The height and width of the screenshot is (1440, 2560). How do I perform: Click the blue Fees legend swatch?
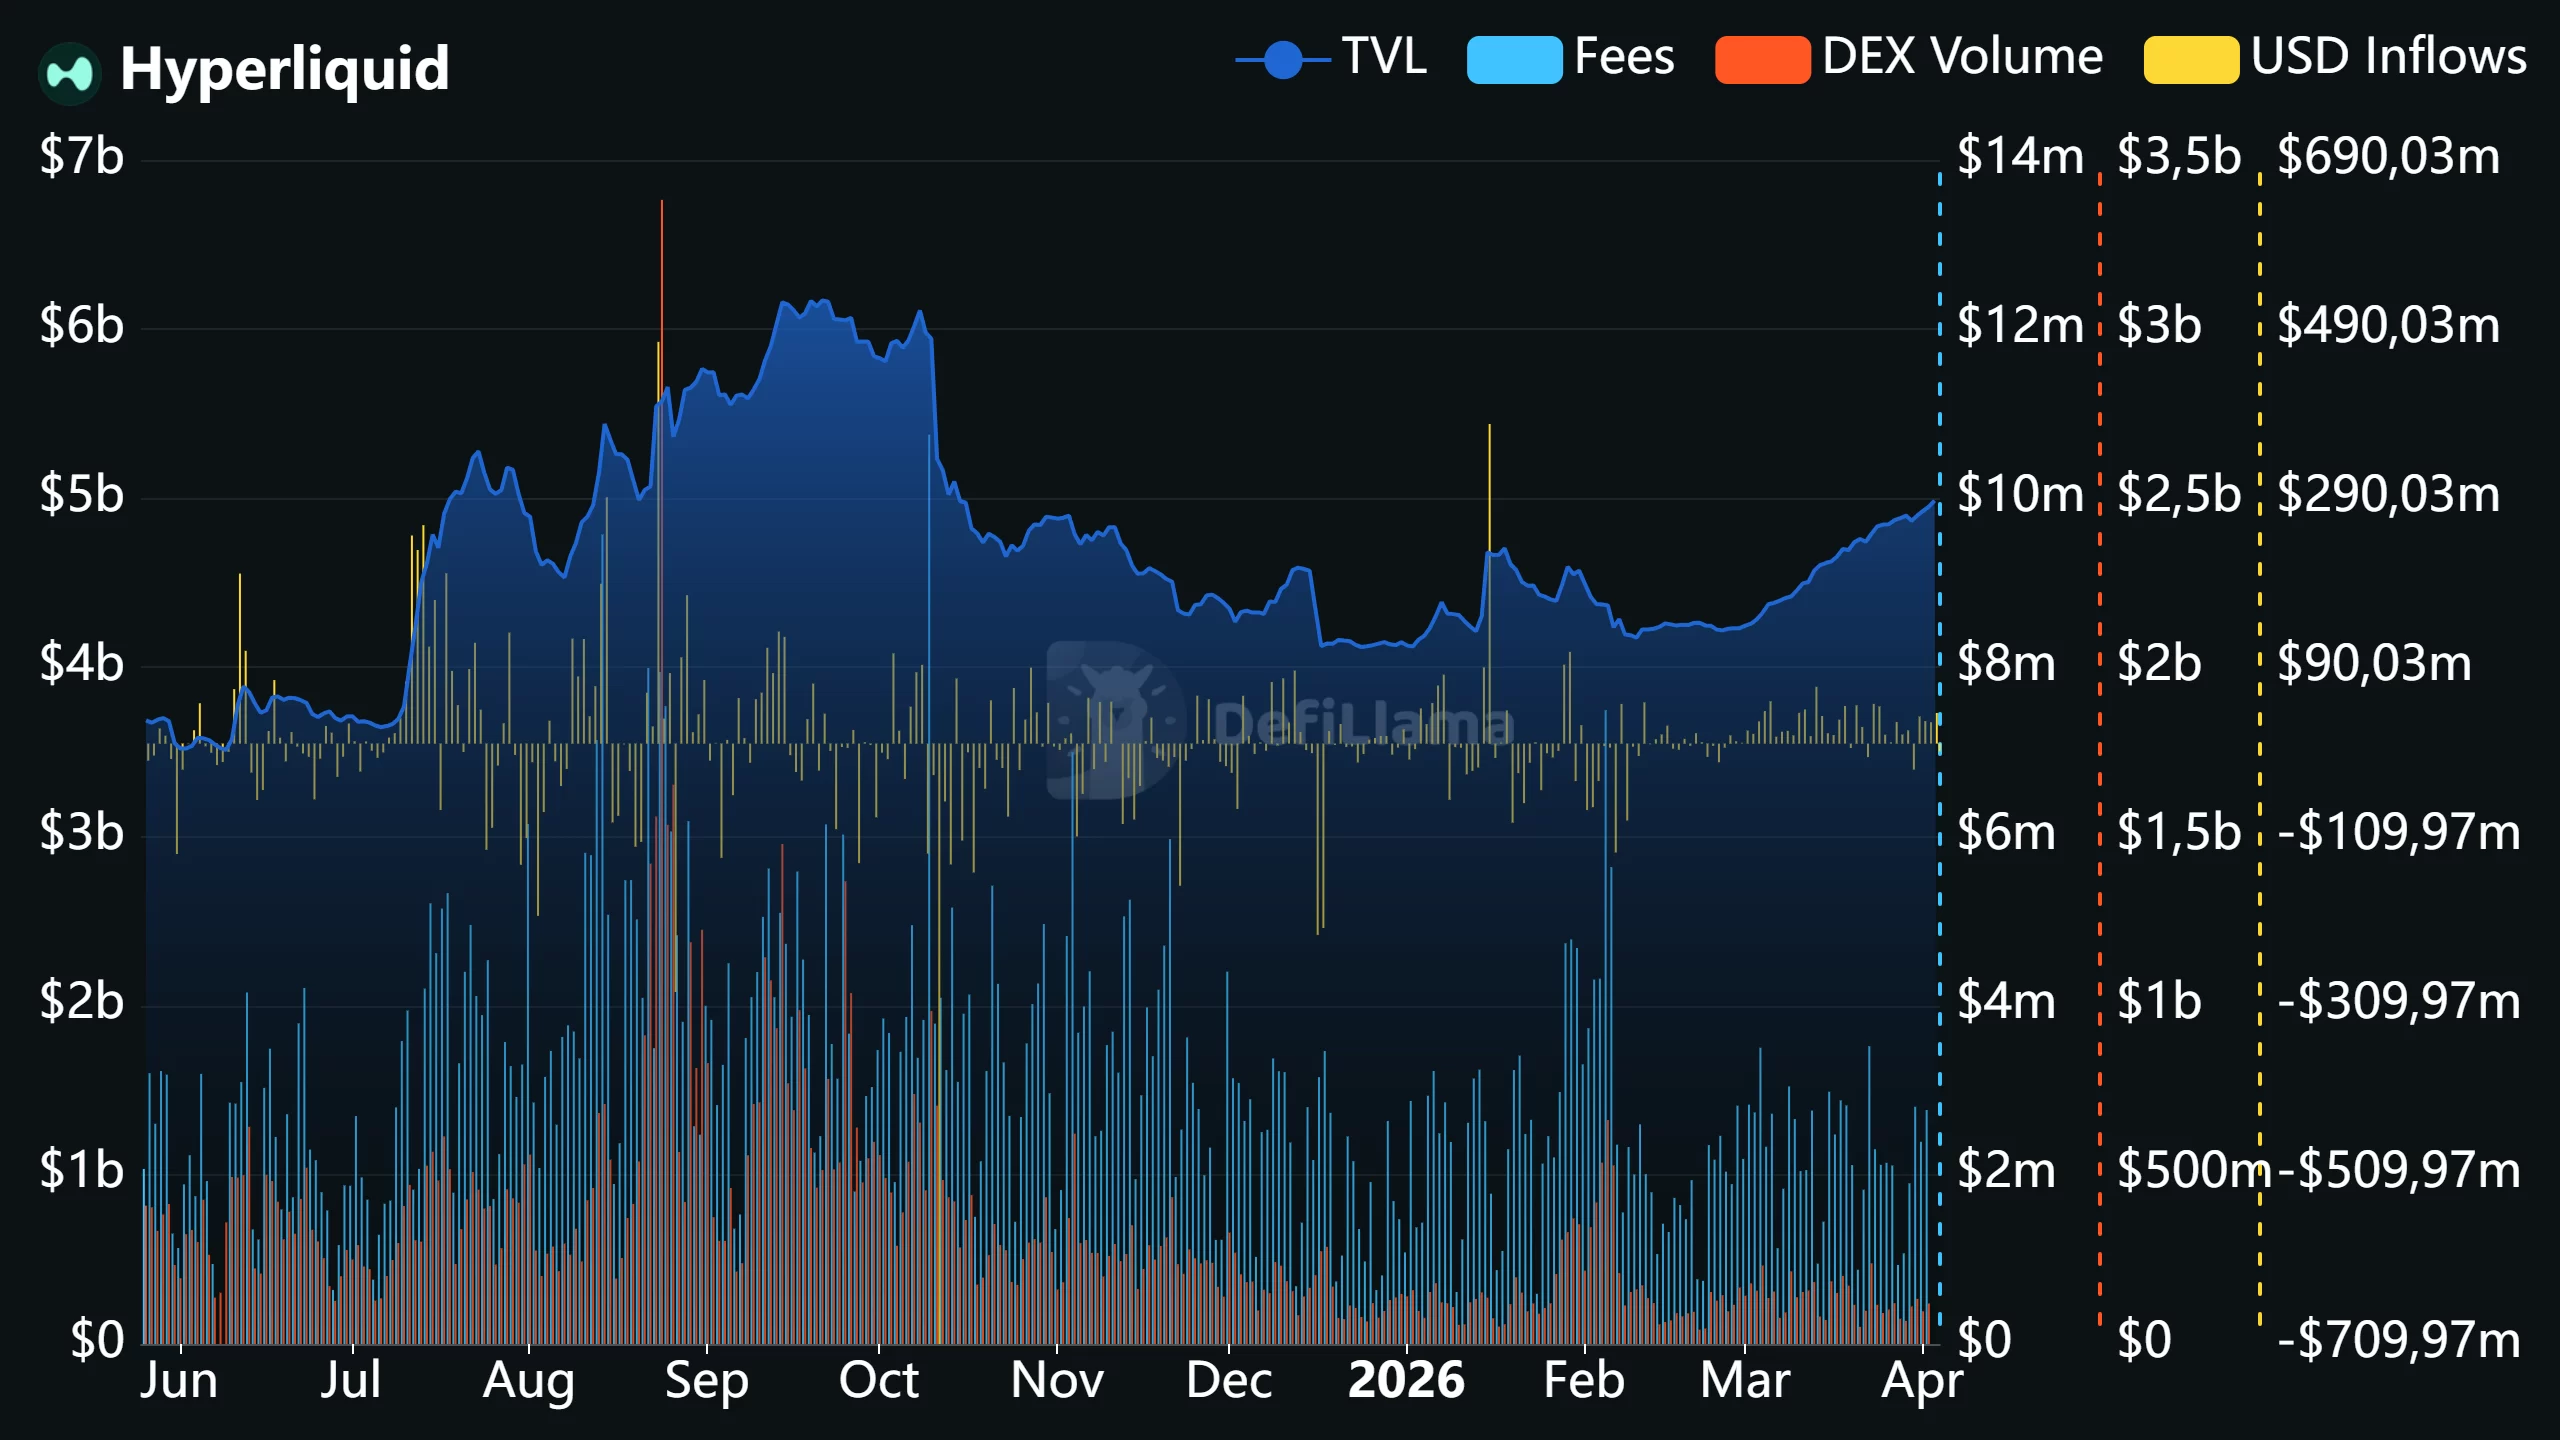[x=1514, y=59]
